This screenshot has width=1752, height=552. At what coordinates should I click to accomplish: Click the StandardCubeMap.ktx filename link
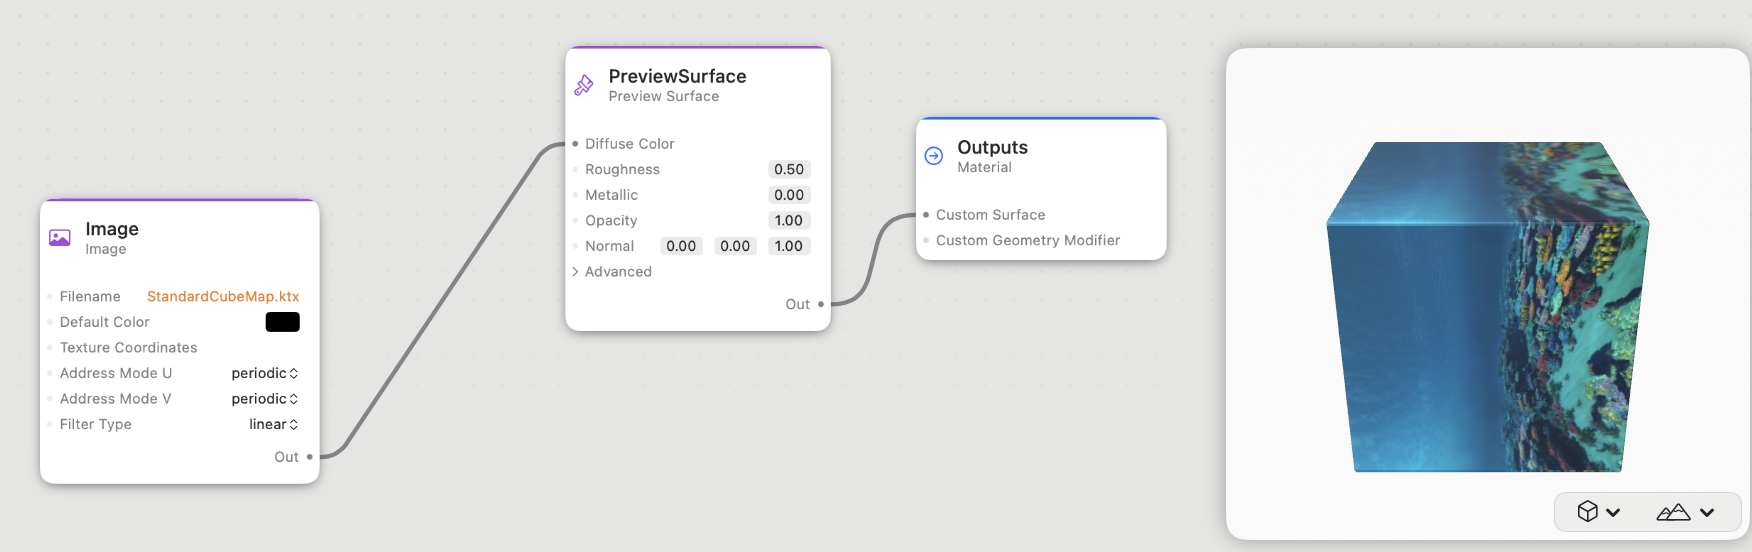click(223, 296)
